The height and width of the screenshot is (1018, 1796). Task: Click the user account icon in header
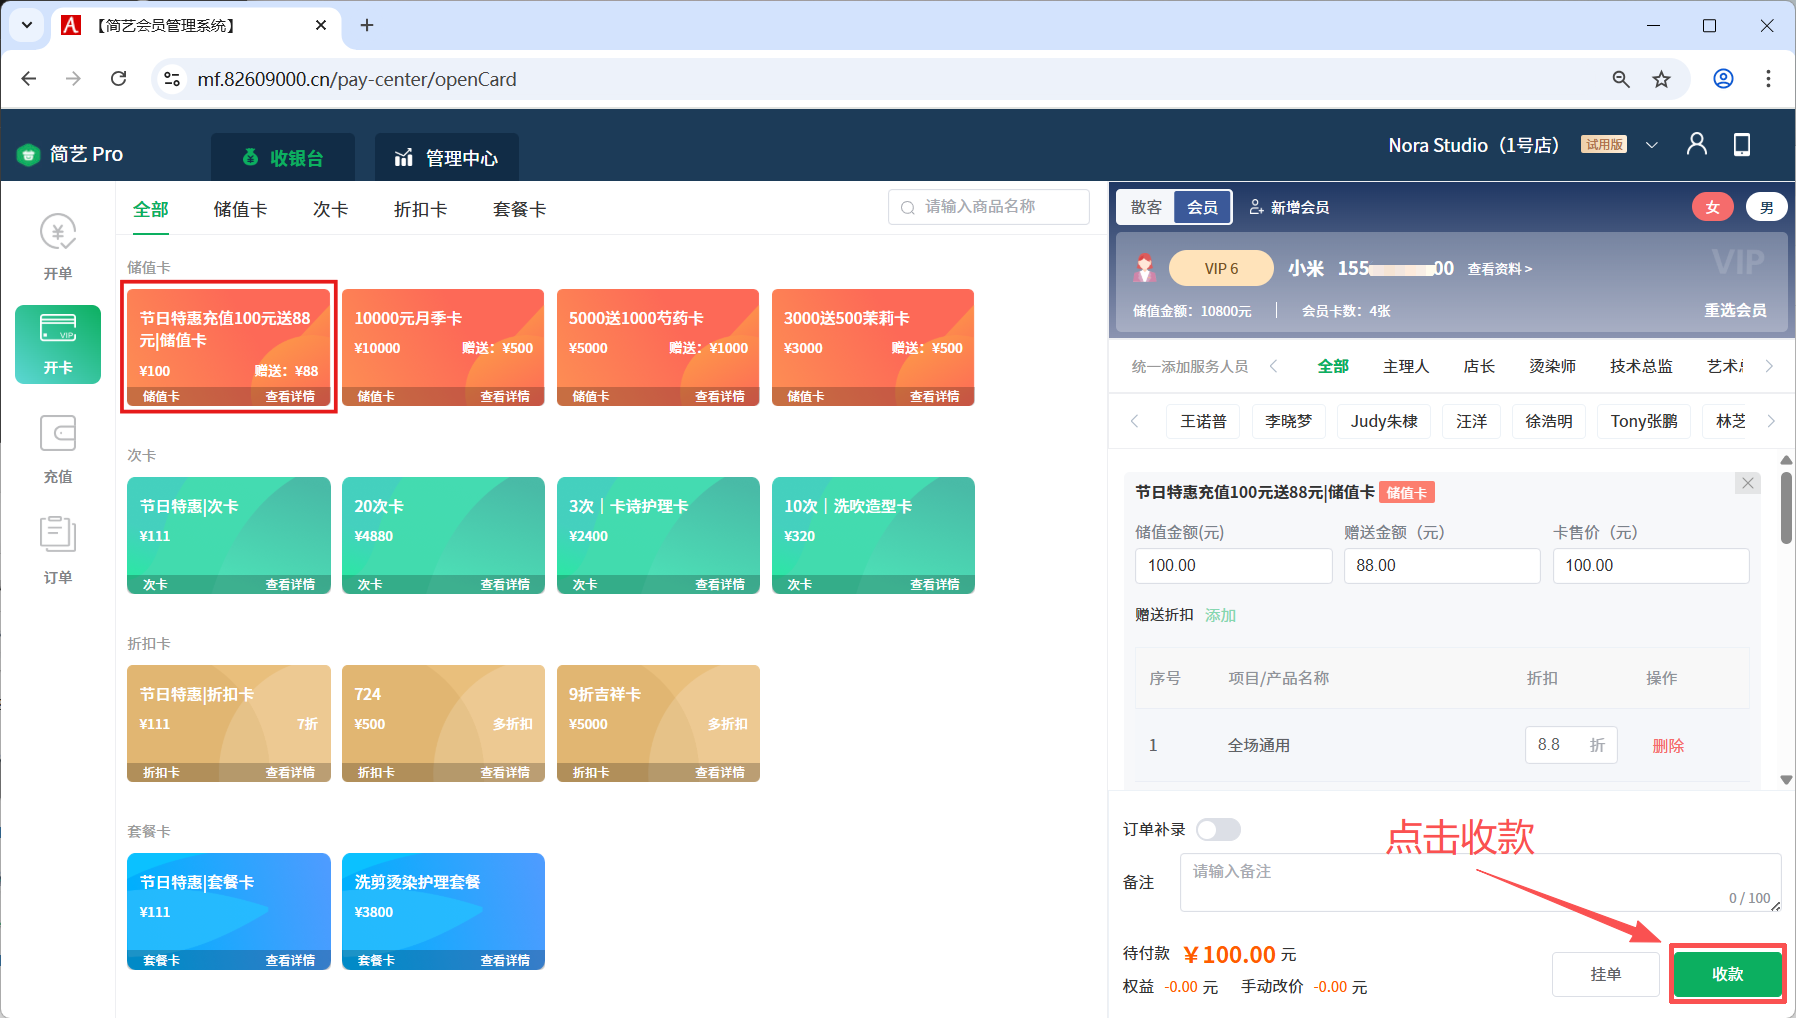pos(1696,145)
